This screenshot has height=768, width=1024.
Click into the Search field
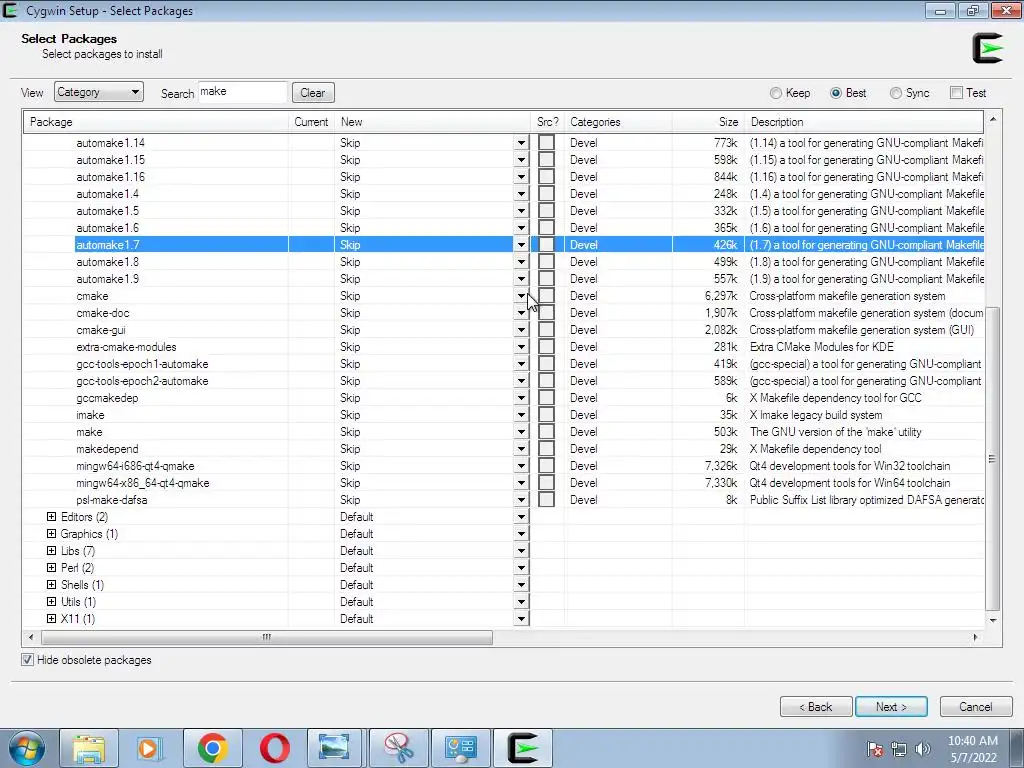click(242, 92)
